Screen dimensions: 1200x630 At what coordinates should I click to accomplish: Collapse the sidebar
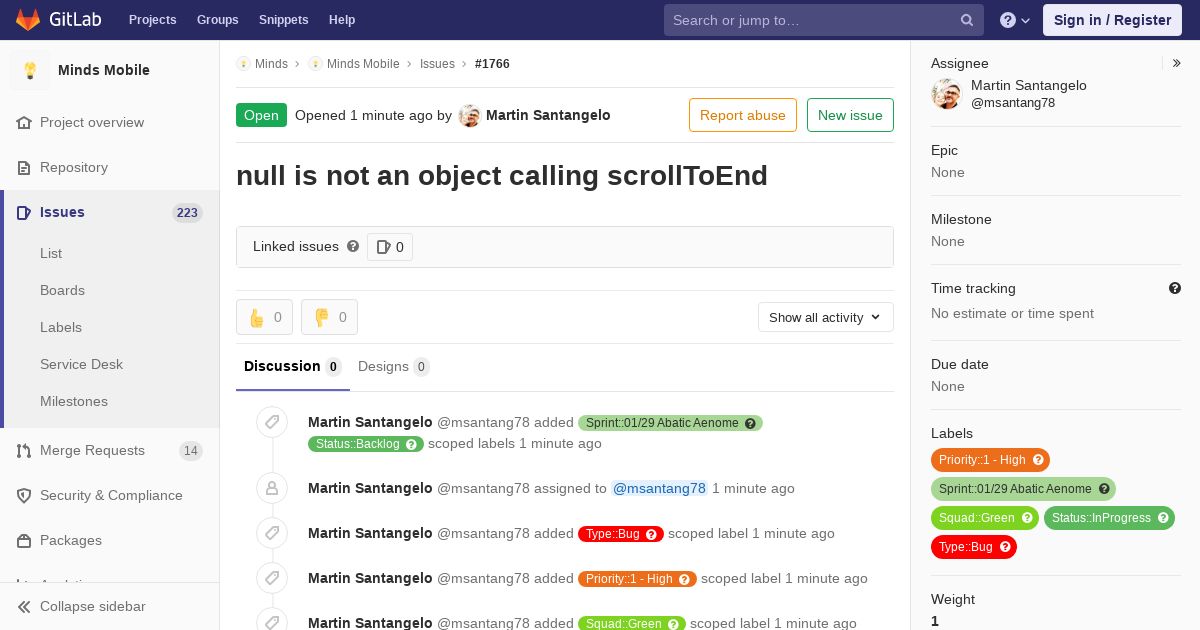tap(110, 606)
